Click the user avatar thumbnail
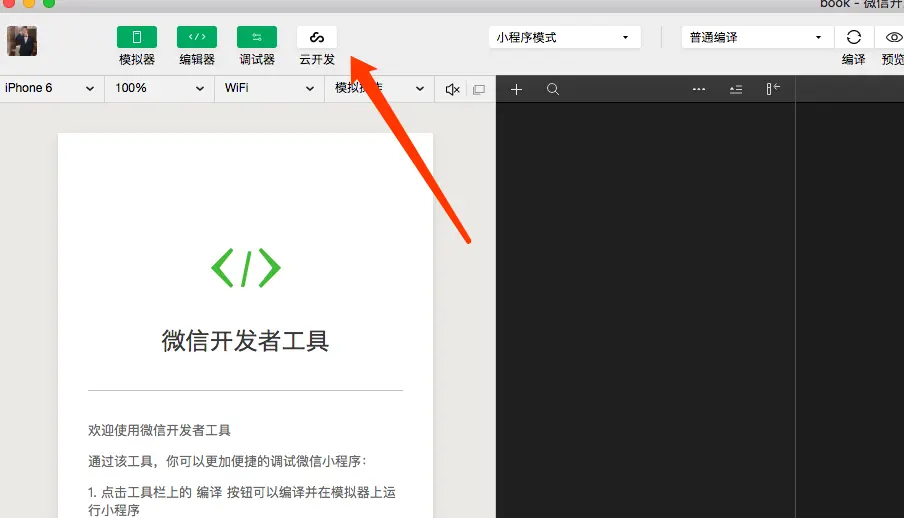Screen dimensions: 904x518 point(22,41)
